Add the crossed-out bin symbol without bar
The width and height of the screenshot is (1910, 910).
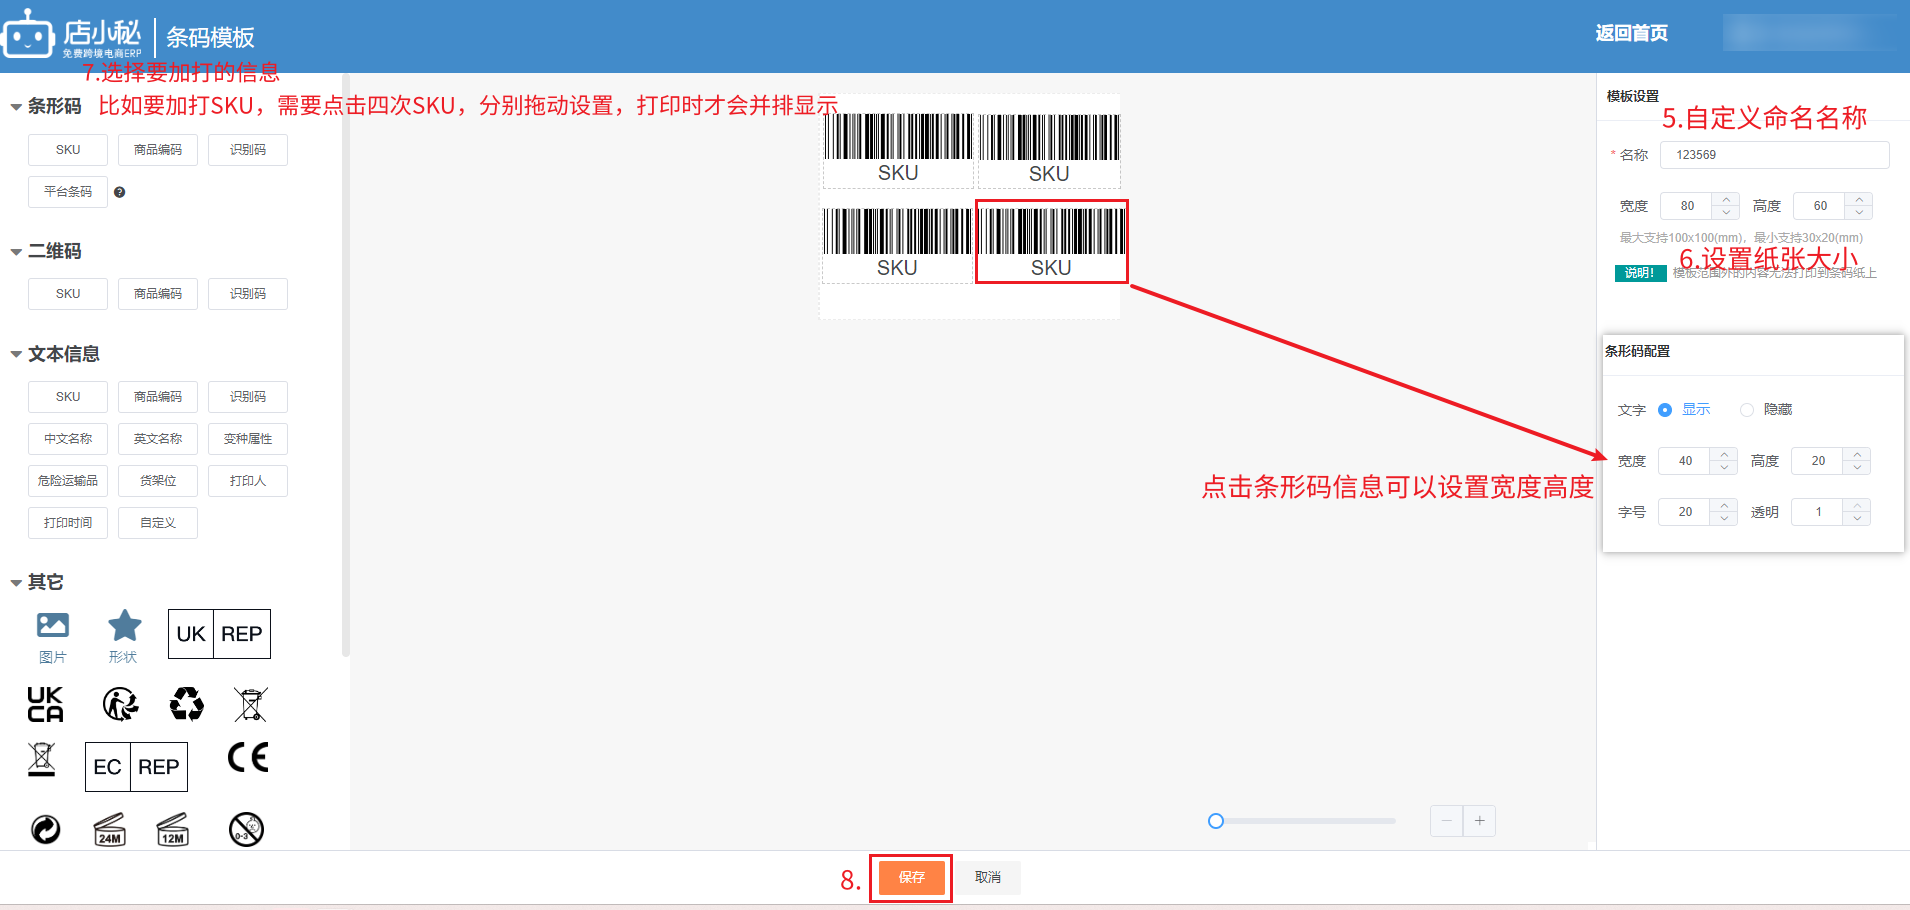(250, 704)
